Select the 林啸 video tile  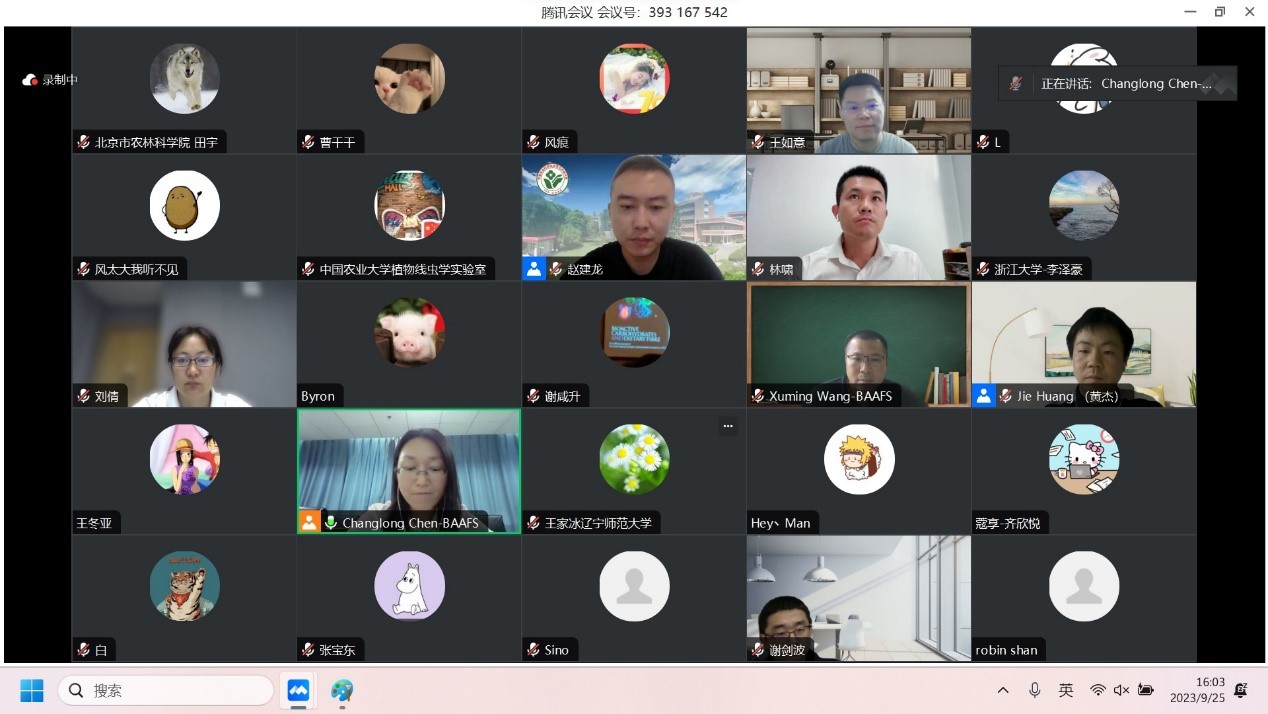point(858,217)
